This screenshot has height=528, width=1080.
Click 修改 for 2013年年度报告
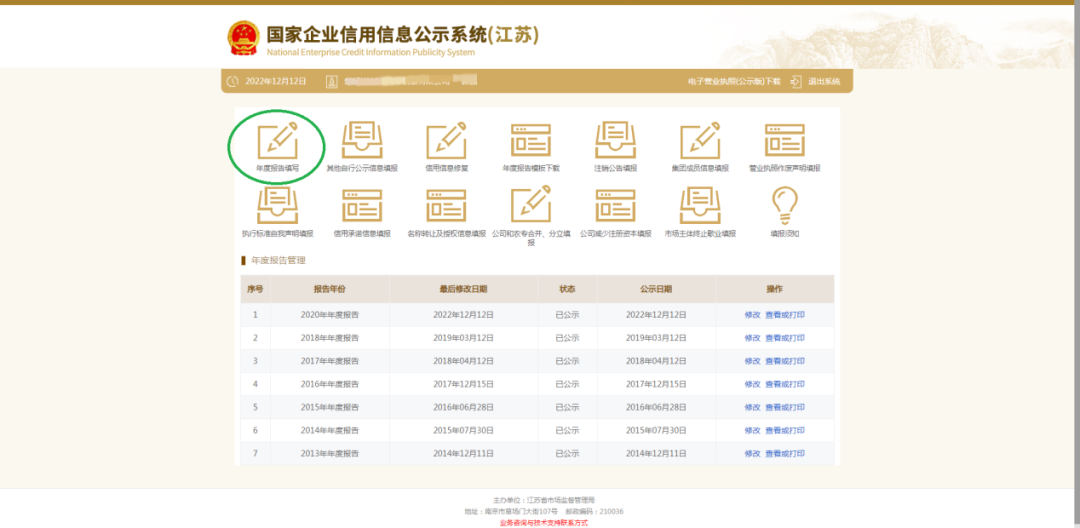[752, 453]
